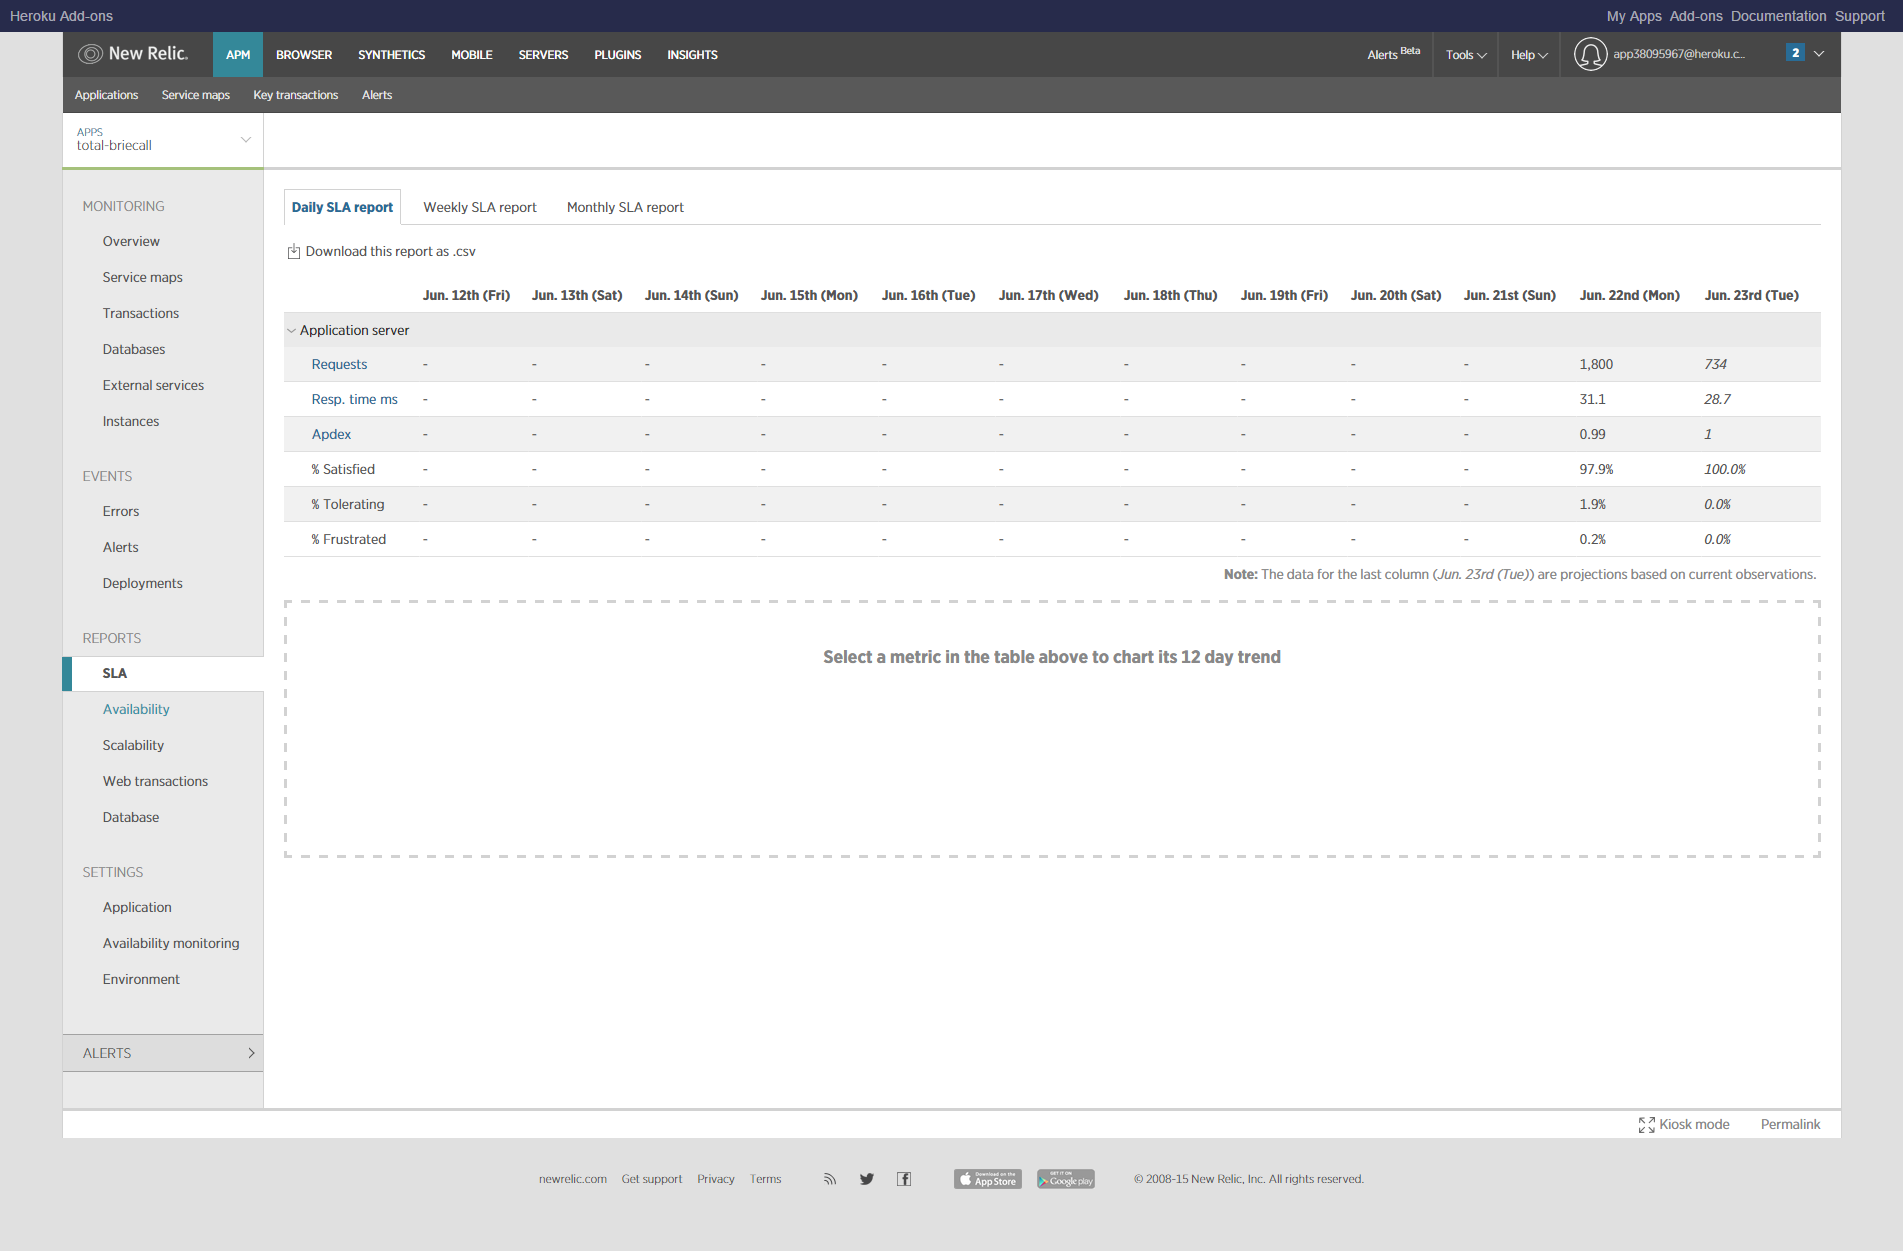Open the Database report in sidebar
This screenshot has height=1251, width=1903.
pyautogui.click(x=131, y=818)
